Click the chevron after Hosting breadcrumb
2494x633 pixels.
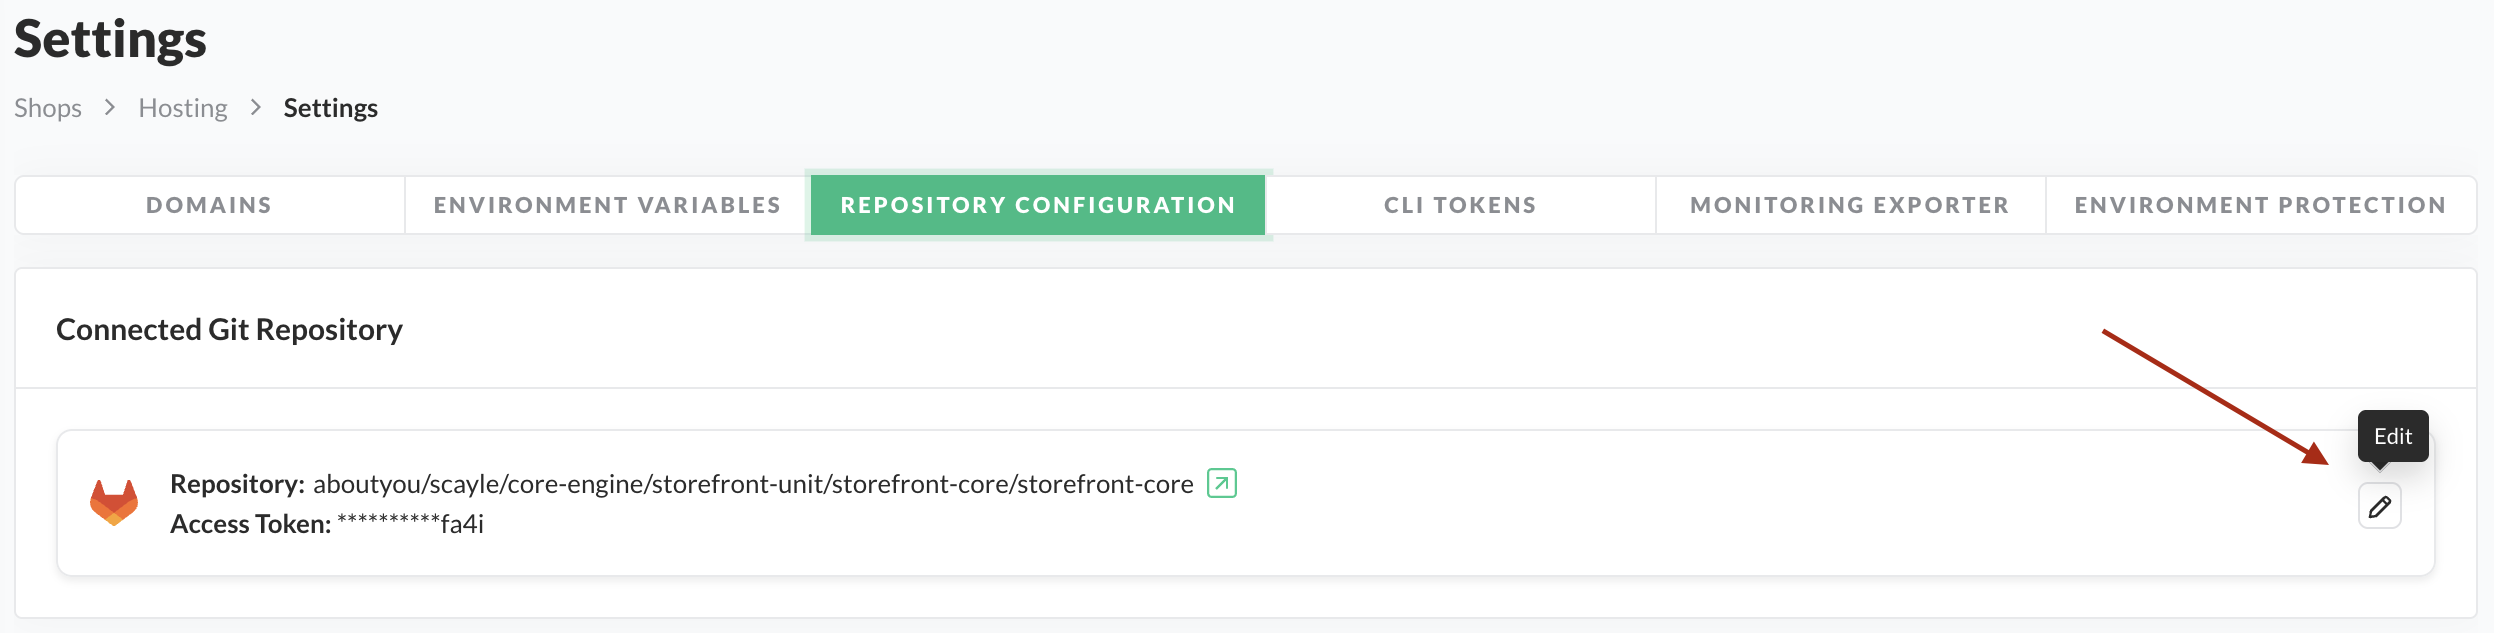click(256, 107)
